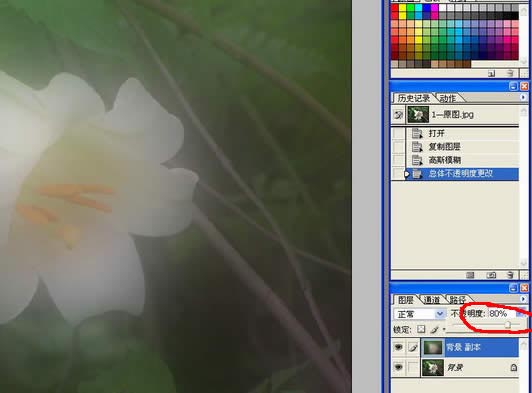Set history brush source for 高斯模糊 state
Screen dimensions: 532x393
(398, 160)
